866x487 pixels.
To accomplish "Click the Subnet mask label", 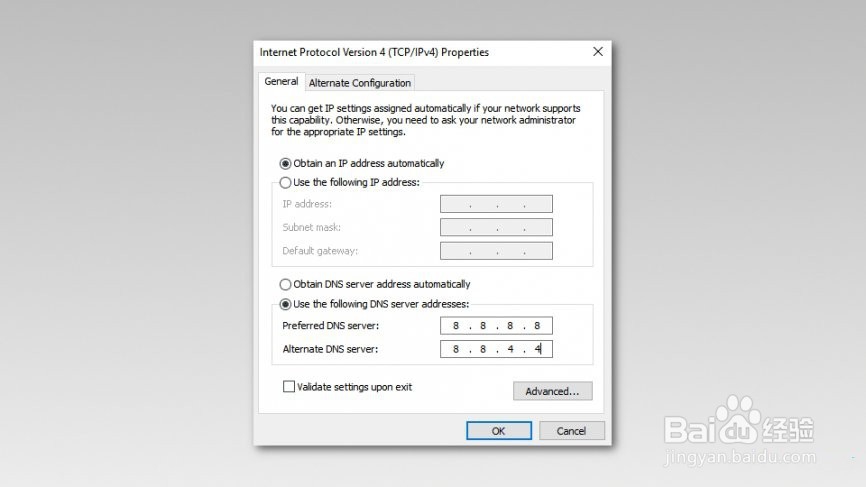I will [311, 227].
